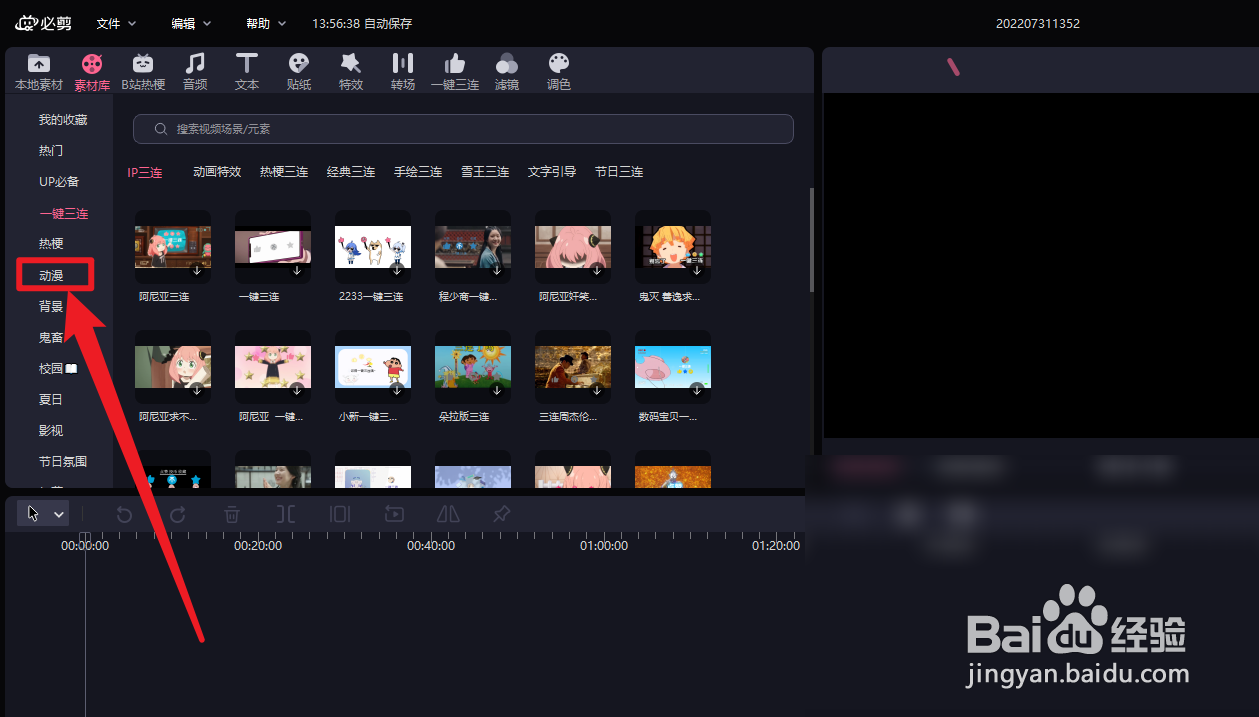This screenshot has width=1259, height=717.
Task: Select 夏日 category in the sidebar
Action: [x=51, y=399]
